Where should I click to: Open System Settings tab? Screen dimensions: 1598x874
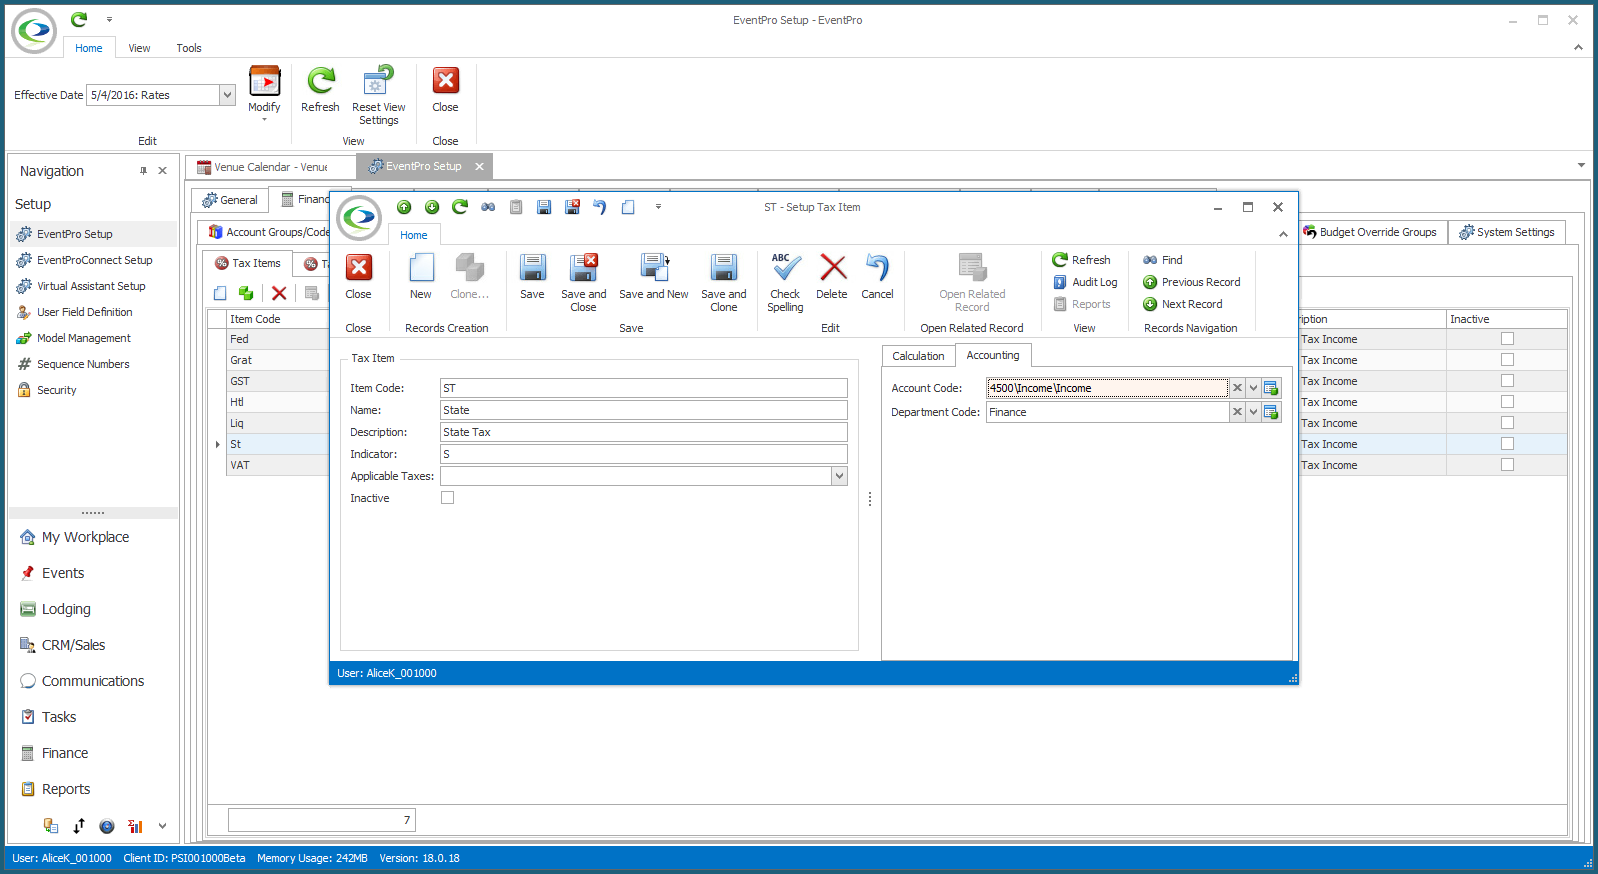pos(1507,232)
